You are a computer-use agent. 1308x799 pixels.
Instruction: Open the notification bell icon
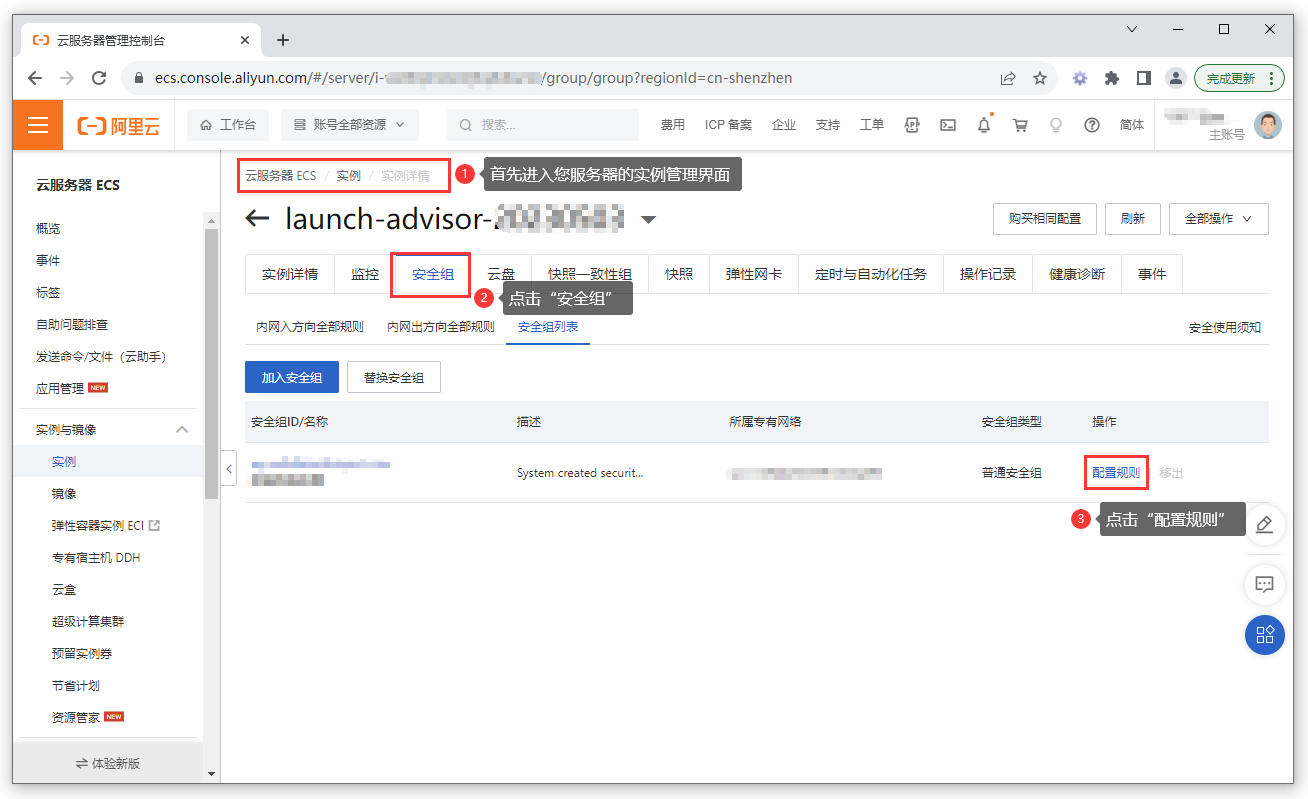point(984,125)
